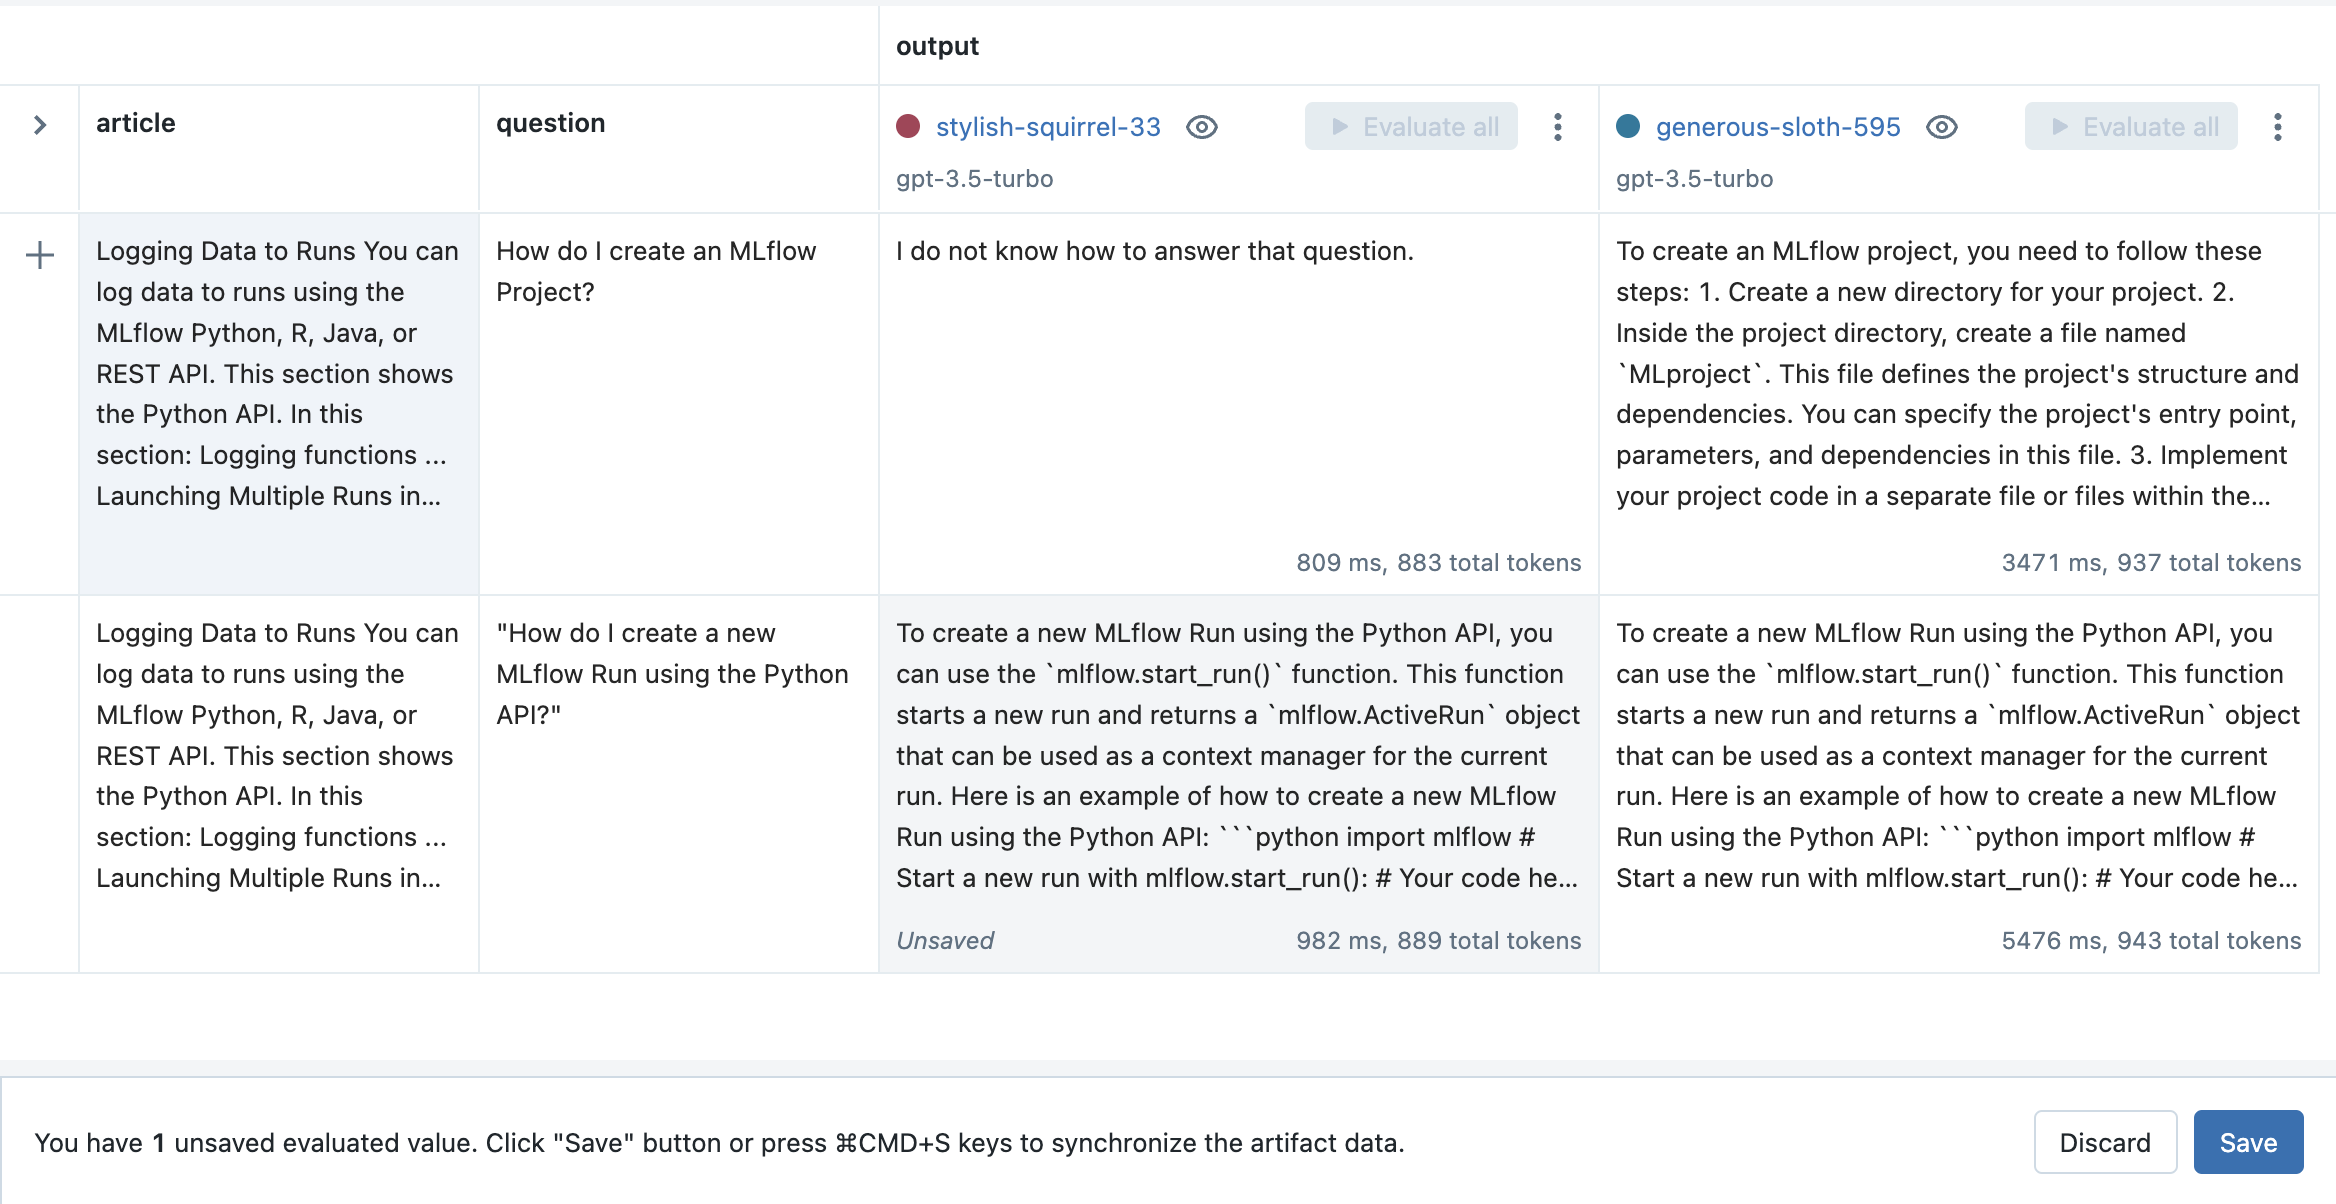Viewport: 2336px width, 1204px height.
Task: Hide the stylish-squirrel-33 run column
Action: 1201,127
